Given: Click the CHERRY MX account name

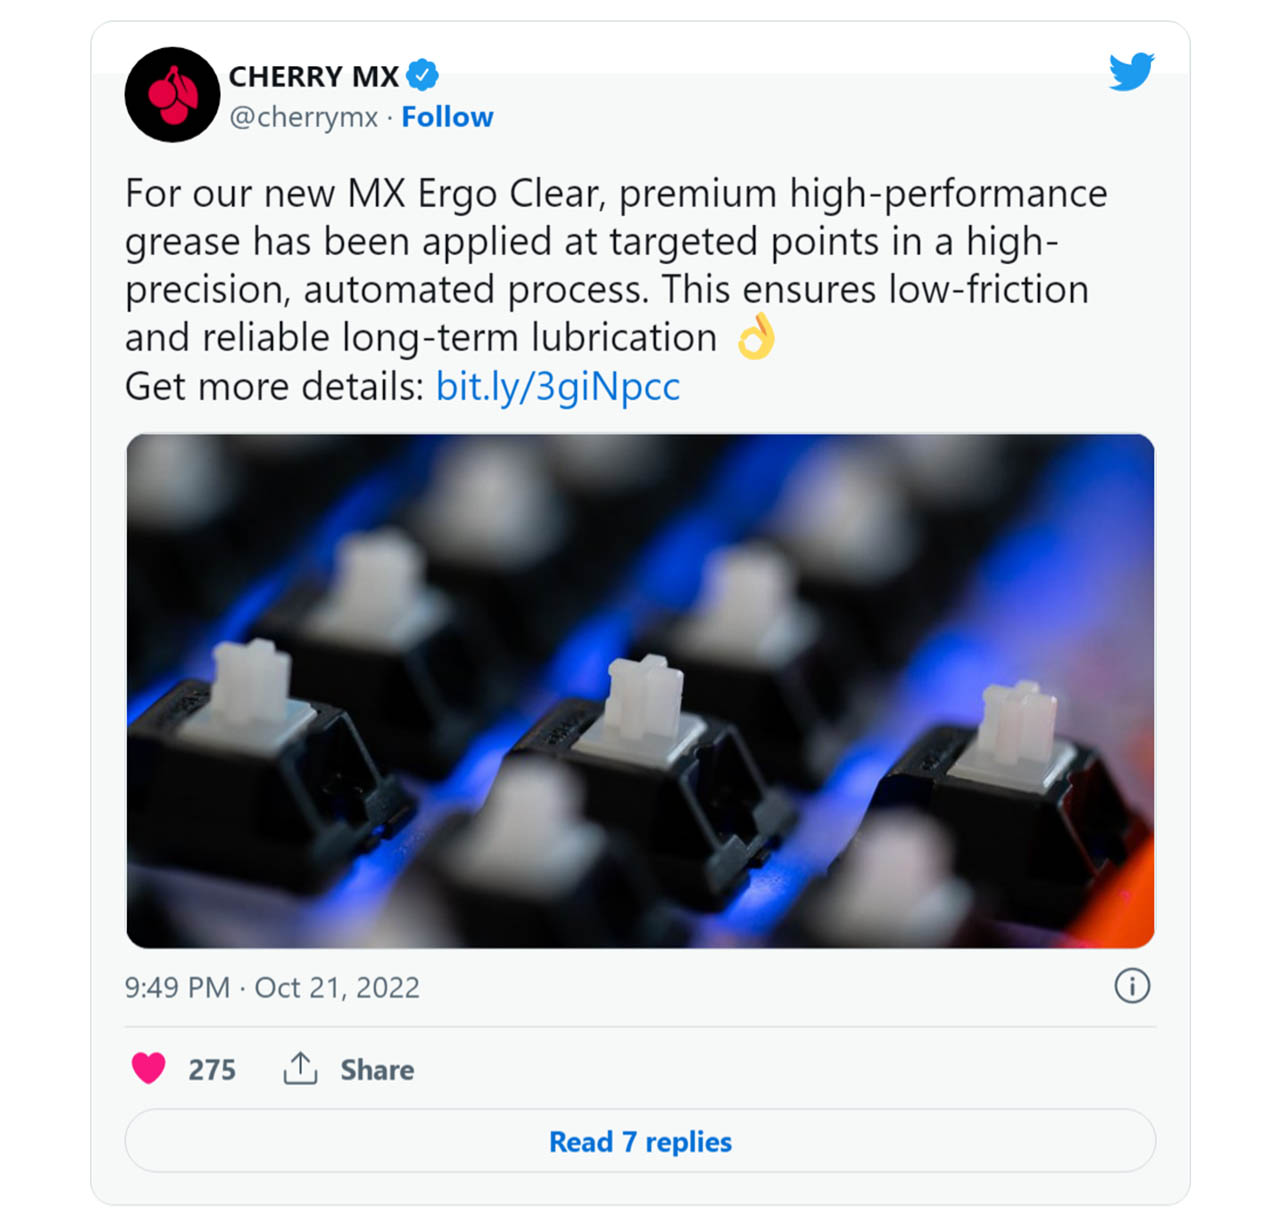Looking at the screenshot, I should pyautogui.click(x=314, y=76).
